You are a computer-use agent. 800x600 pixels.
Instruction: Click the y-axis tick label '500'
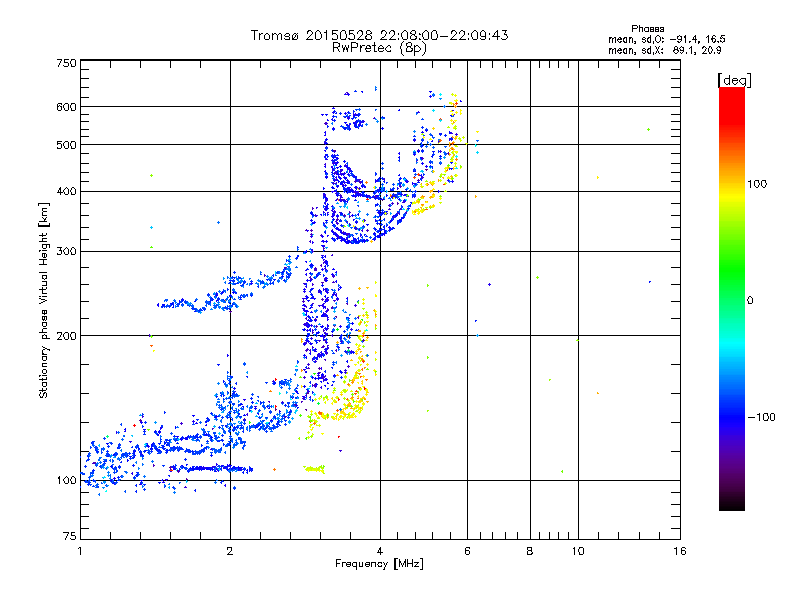tap(67, 145)
